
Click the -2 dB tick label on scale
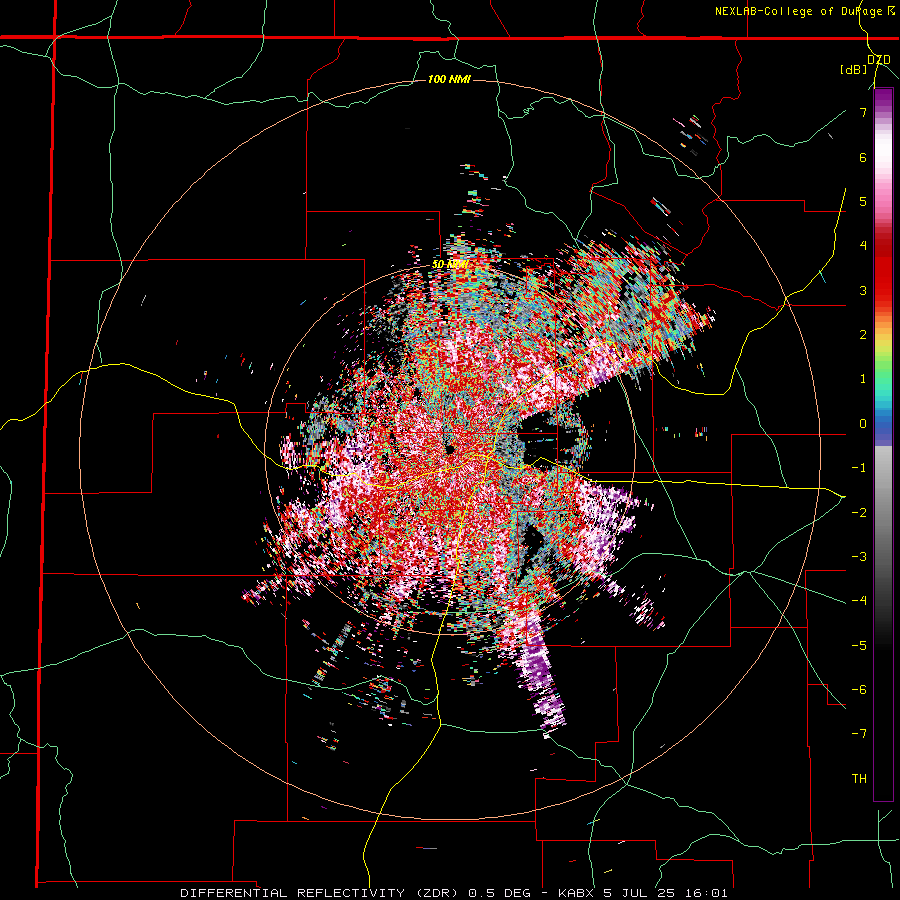(859, 513)
